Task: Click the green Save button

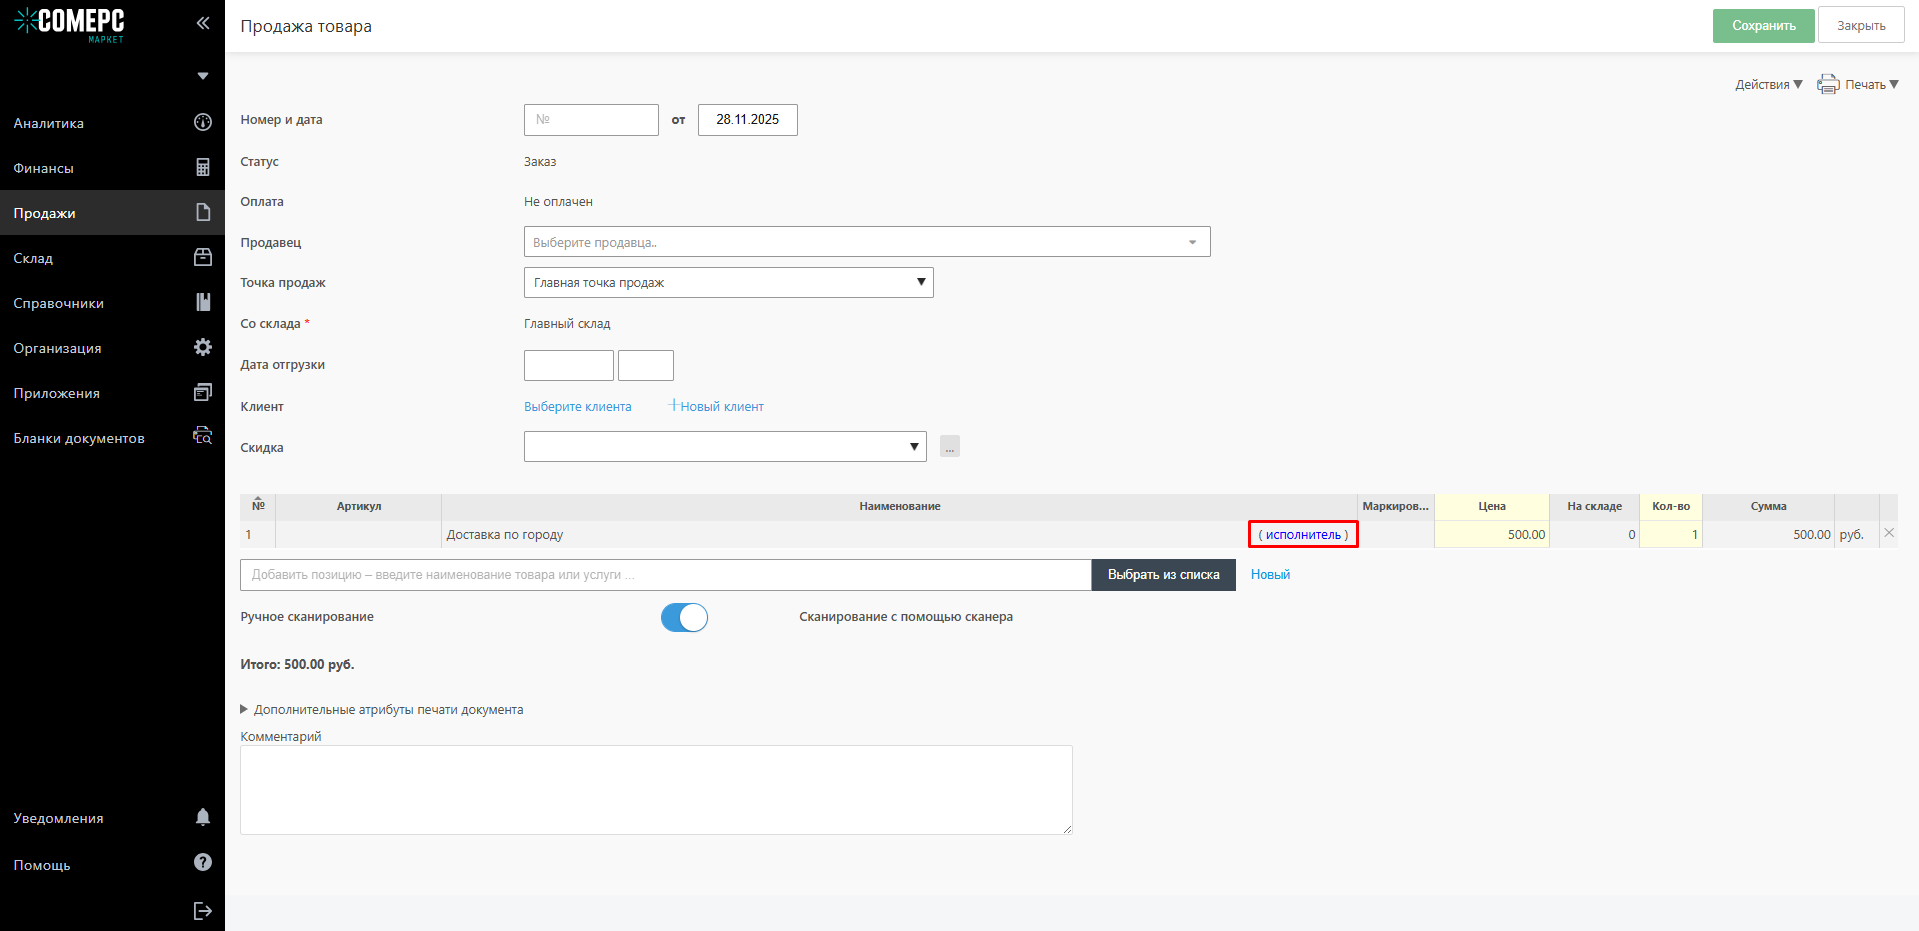Action: (x=1763, y=26)
